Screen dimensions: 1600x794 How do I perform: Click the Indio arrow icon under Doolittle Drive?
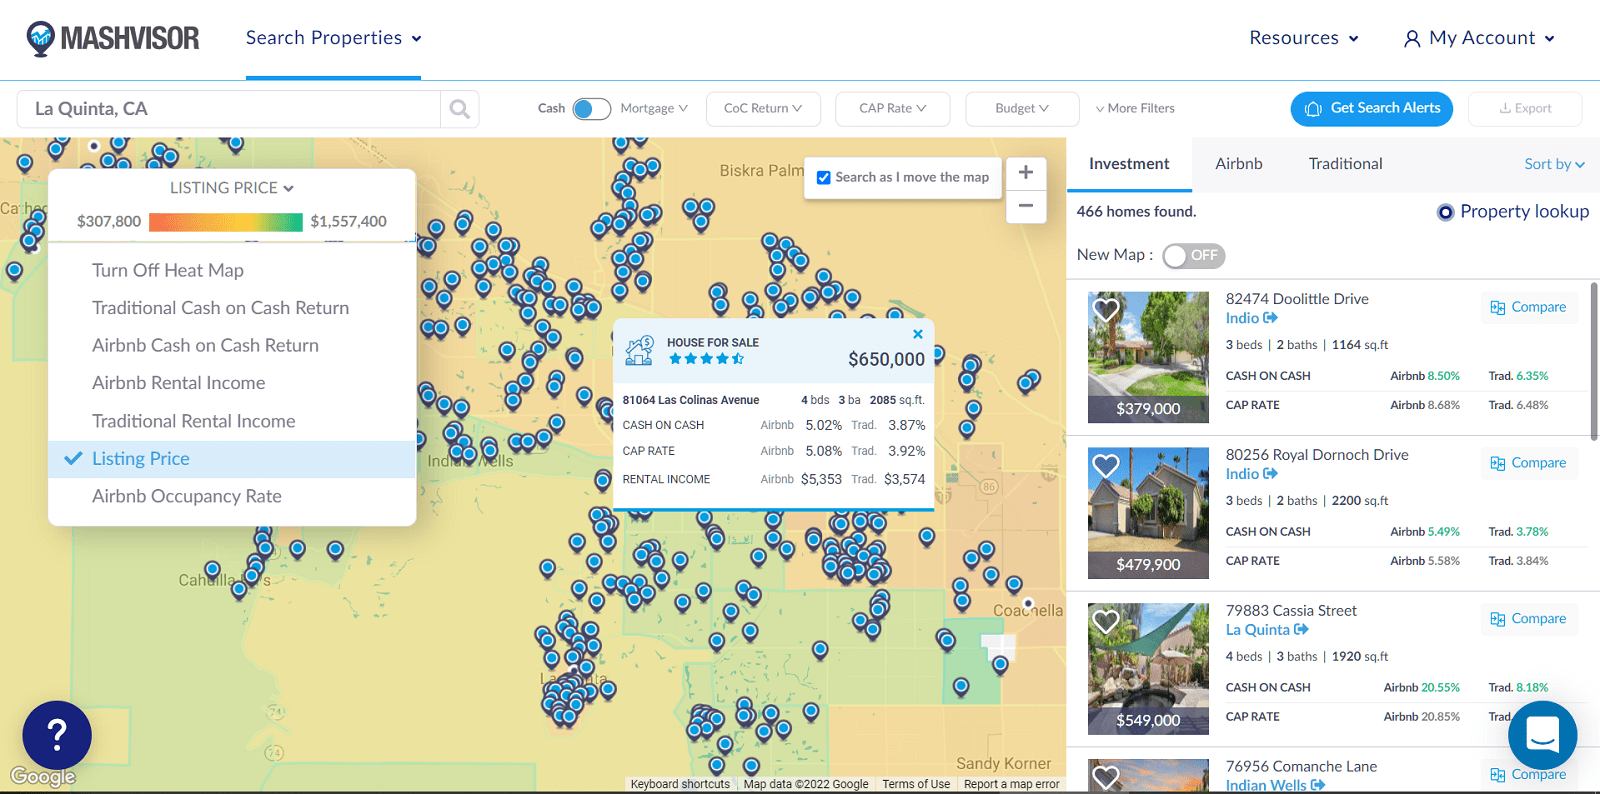1270,318
